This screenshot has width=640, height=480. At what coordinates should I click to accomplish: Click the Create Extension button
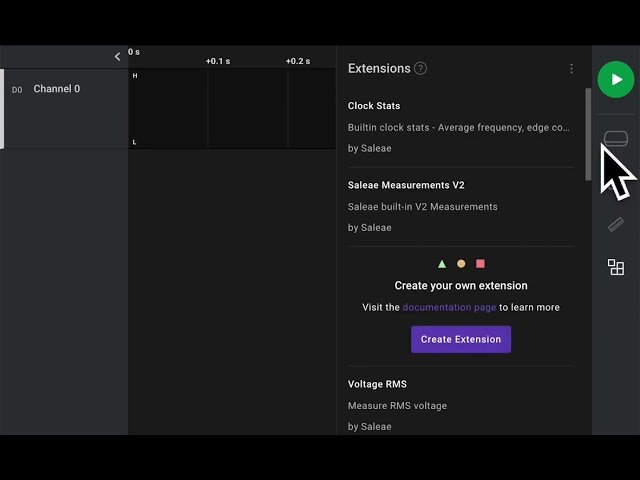point(460,339)
